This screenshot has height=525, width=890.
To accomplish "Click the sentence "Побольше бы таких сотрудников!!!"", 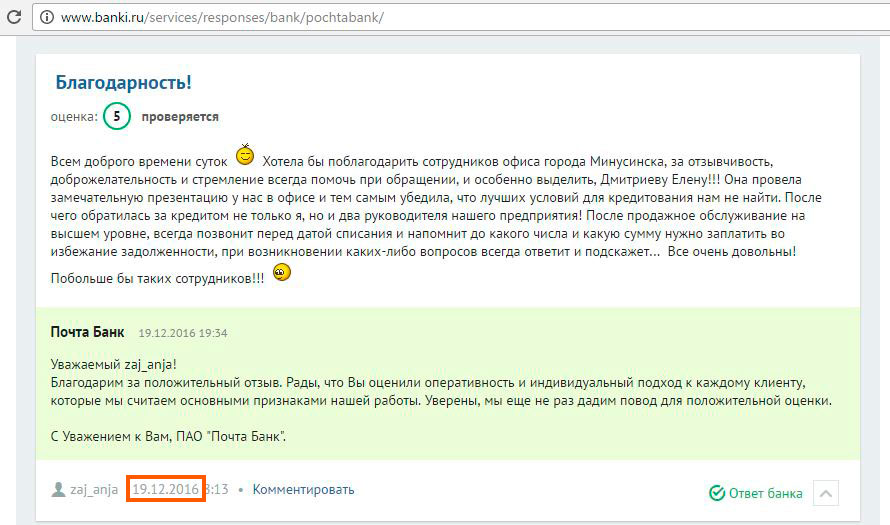I will (x=157, y=279).
